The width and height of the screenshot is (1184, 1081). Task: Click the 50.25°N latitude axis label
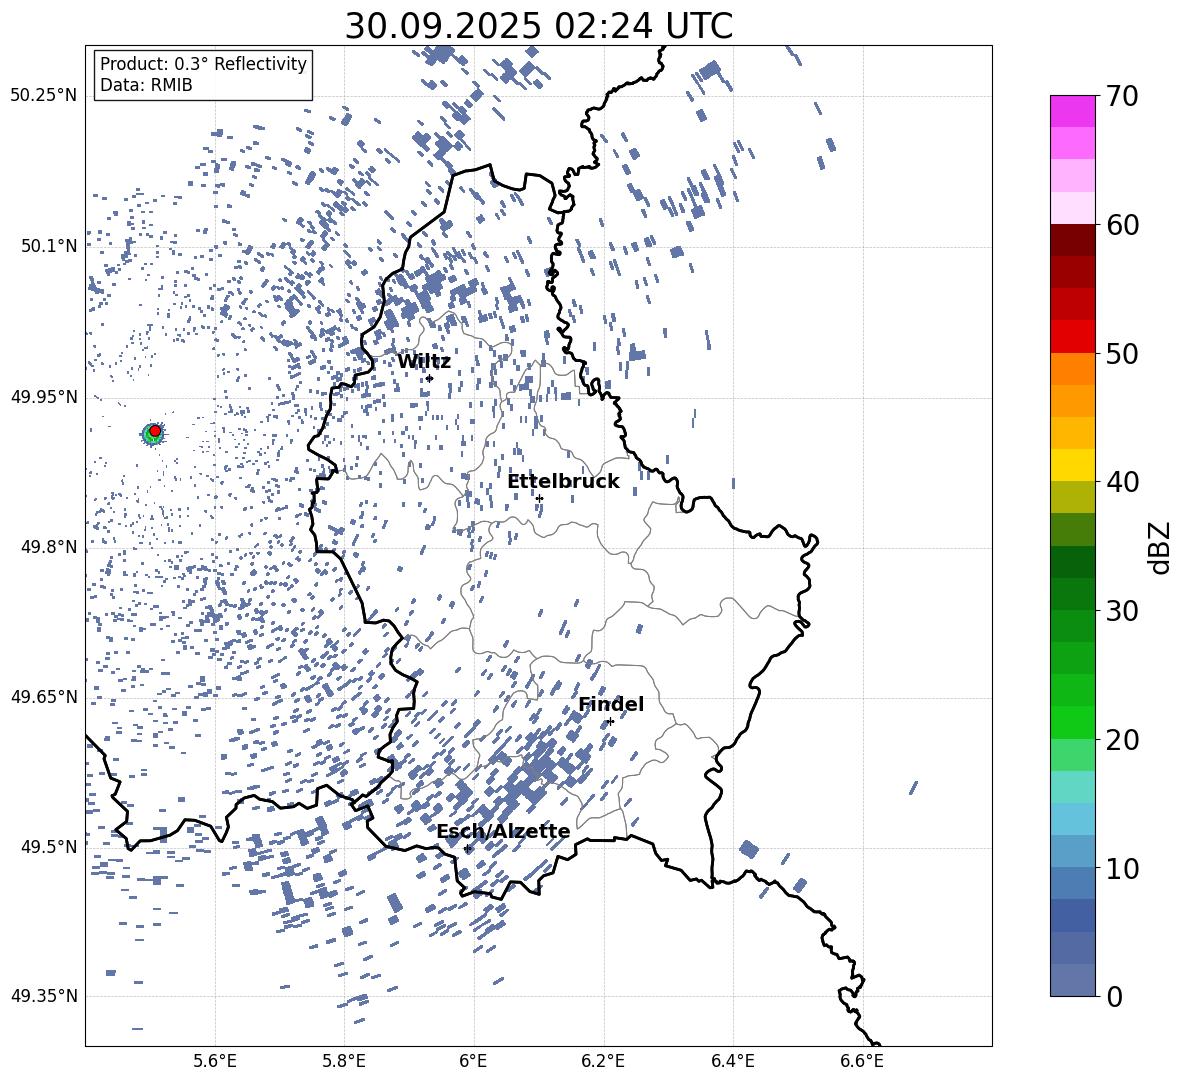(43, 96)
